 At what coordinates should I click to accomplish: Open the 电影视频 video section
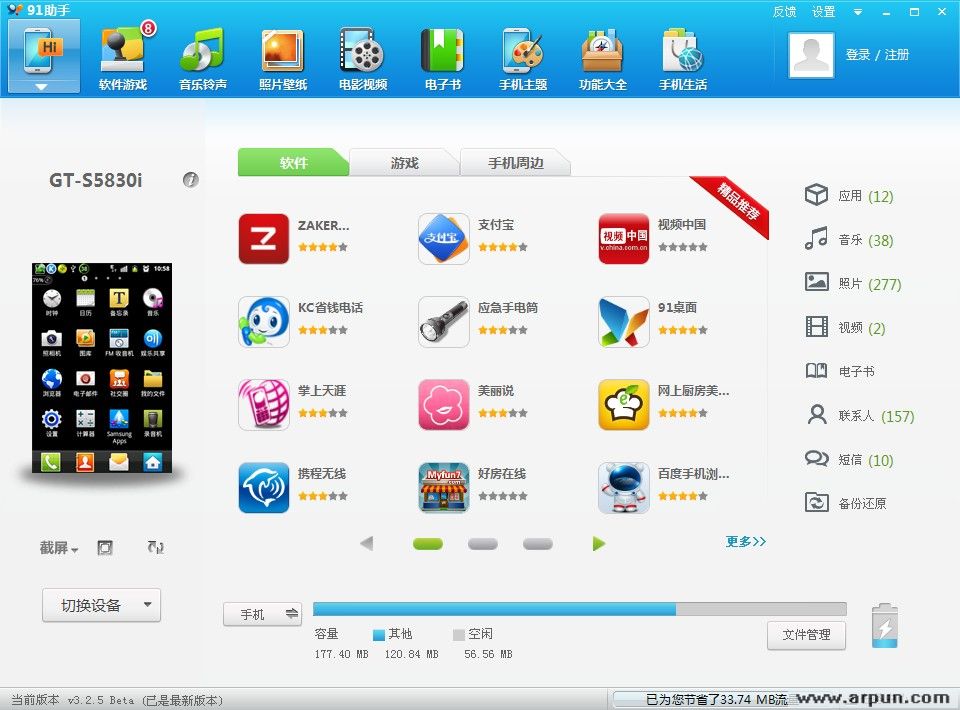(363, 59)
